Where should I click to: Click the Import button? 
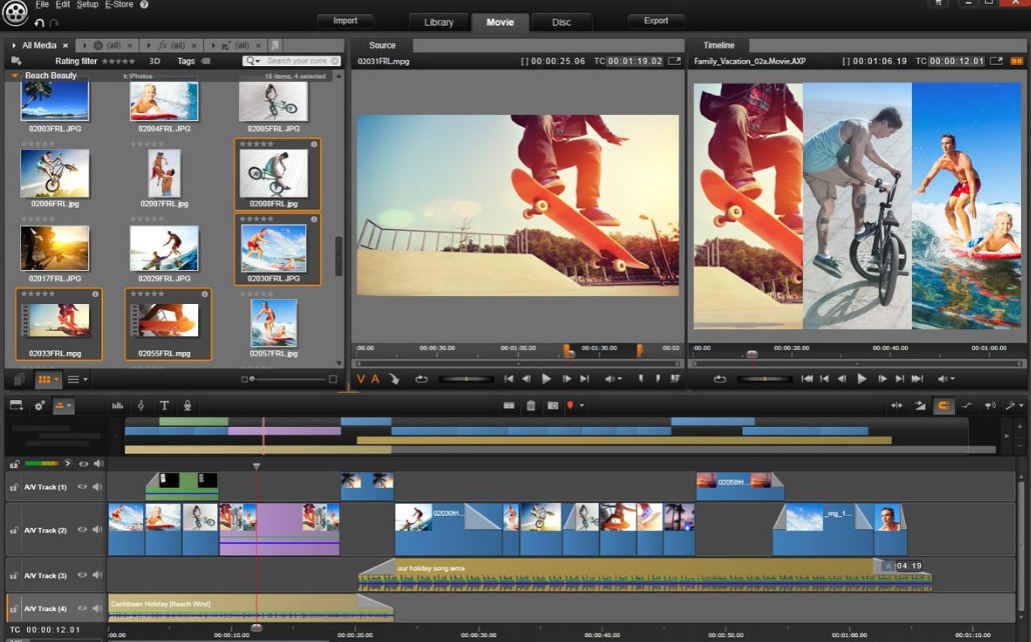[345, 21]
